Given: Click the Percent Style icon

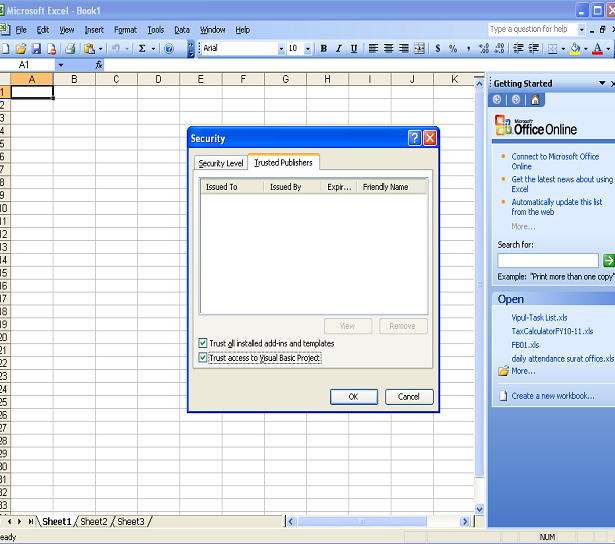Looking at the screenshot, I should click(453, 48).
